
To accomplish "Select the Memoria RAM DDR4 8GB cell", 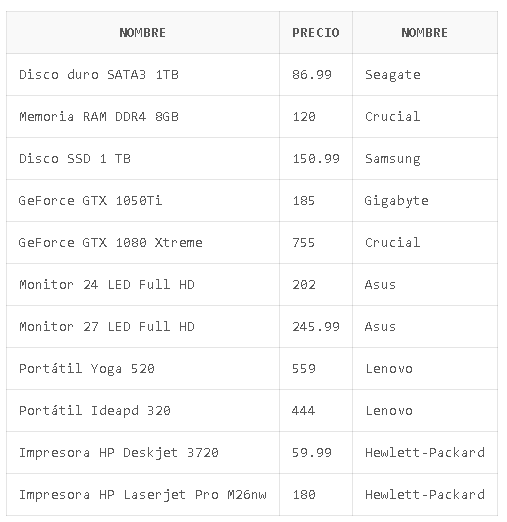I will (x=143, y=117).
